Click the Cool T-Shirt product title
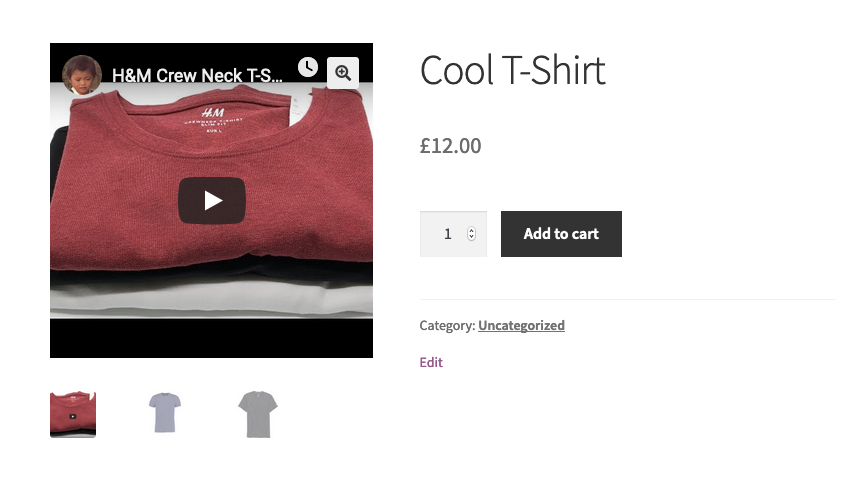867x477 pixels. (x=512, y=71)
